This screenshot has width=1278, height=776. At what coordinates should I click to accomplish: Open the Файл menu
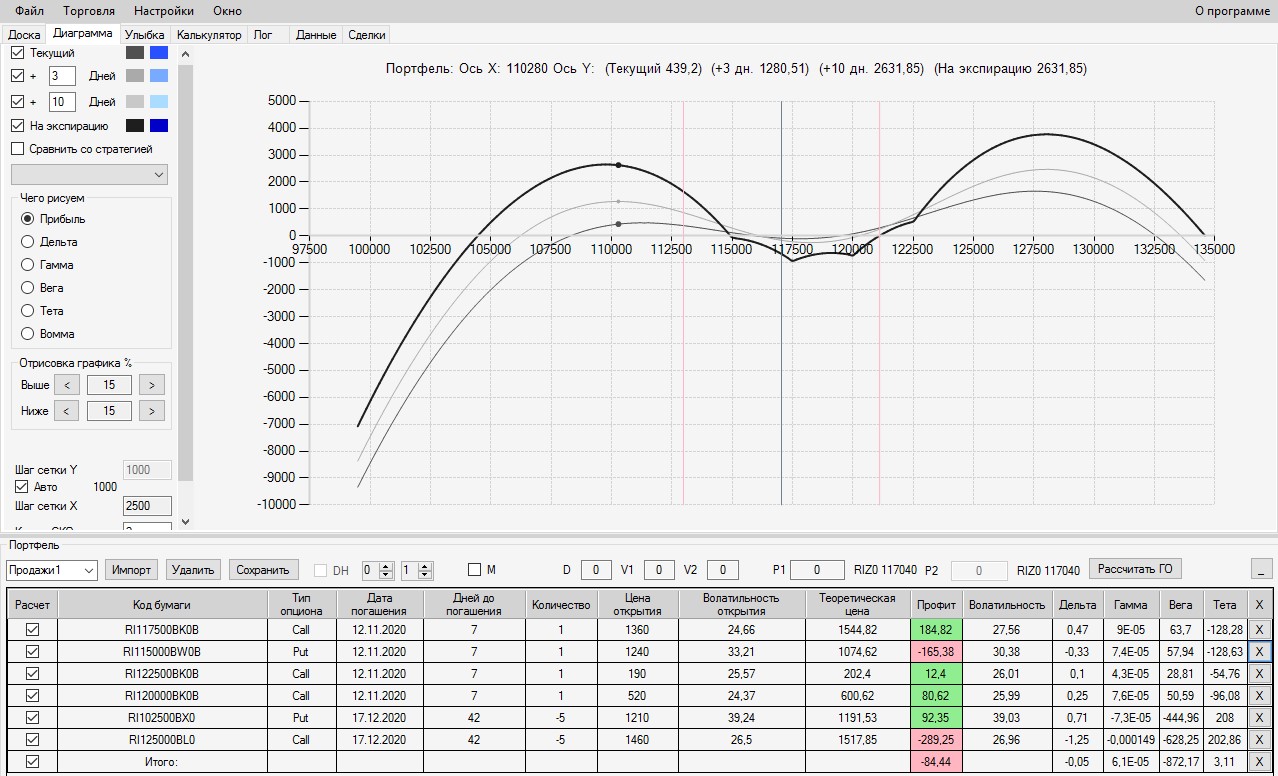pos(29,11)
